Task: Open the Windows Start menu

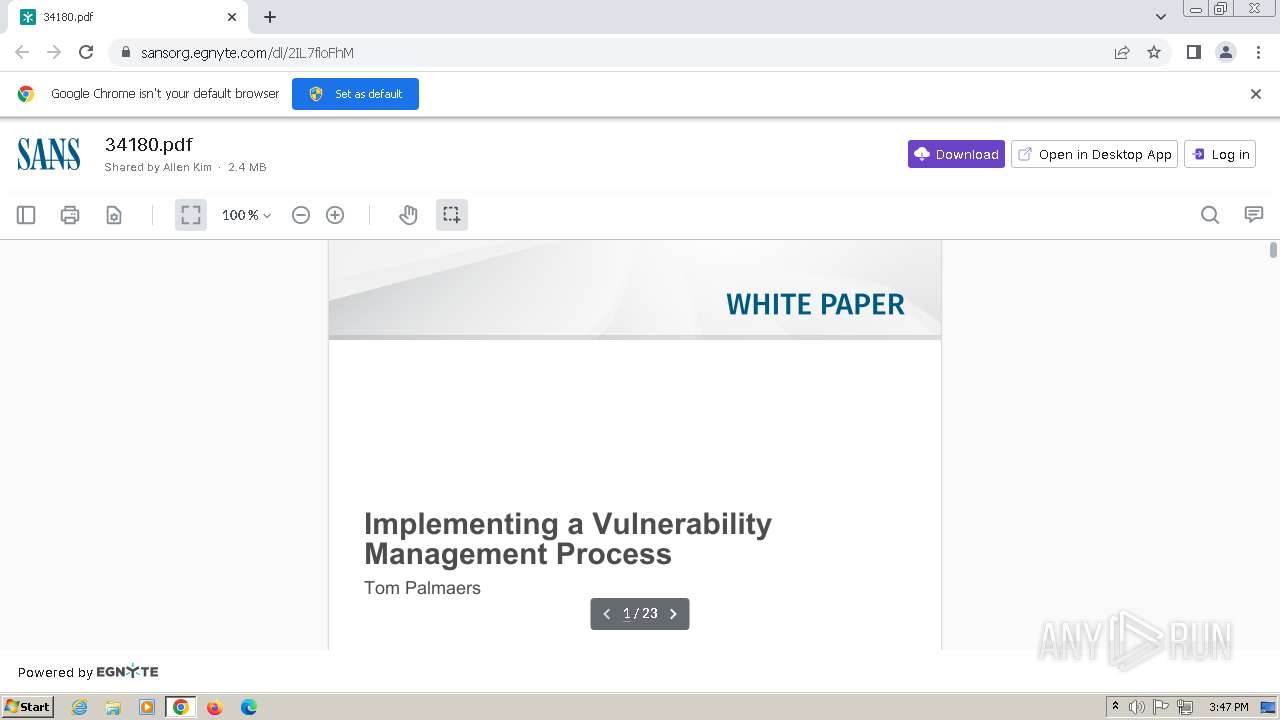Action: [28, 706]
